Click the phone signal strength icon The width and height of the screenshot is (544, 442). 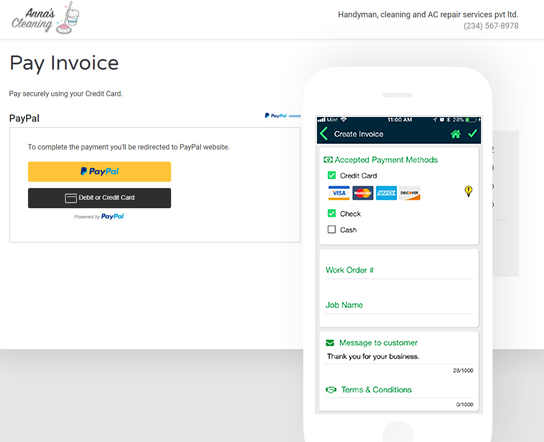pyautogui.click(x=321, y=120)
